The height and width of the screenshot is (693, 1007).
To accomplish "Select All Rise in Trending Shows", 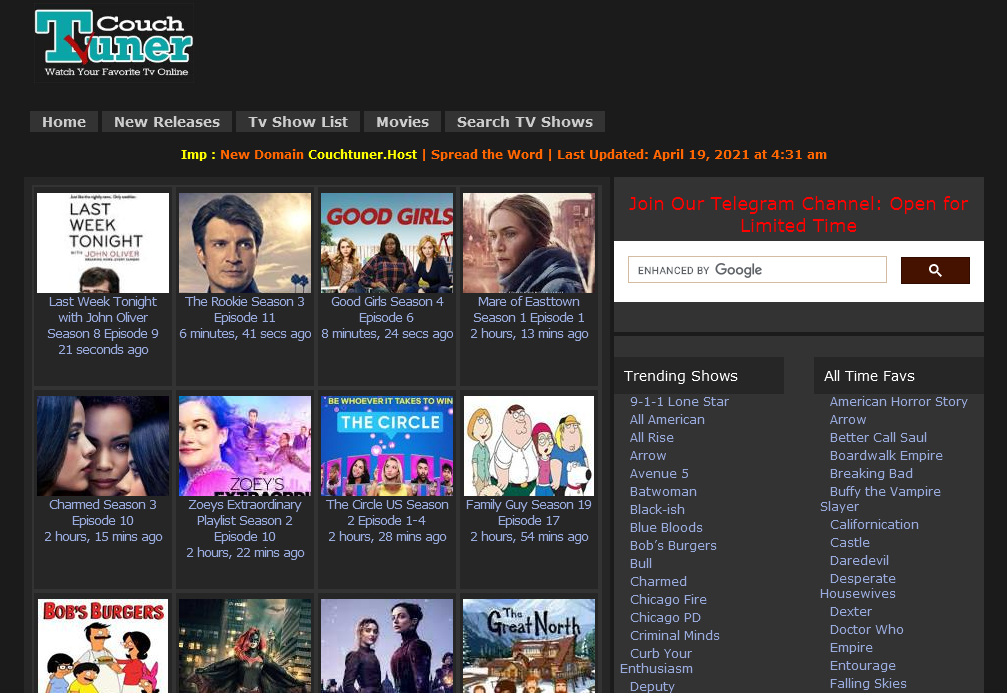I will [651, 437].
